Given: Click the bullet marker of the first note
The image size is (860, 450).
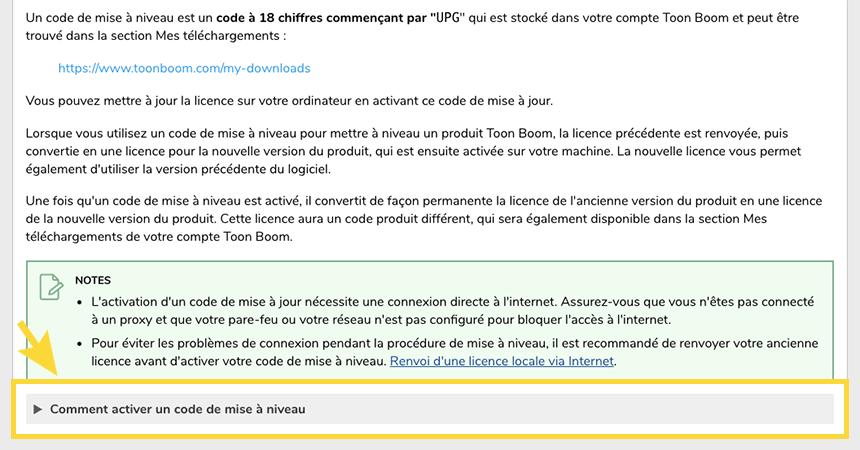Looking at the screenshot, I should click(x=81, y=302).
